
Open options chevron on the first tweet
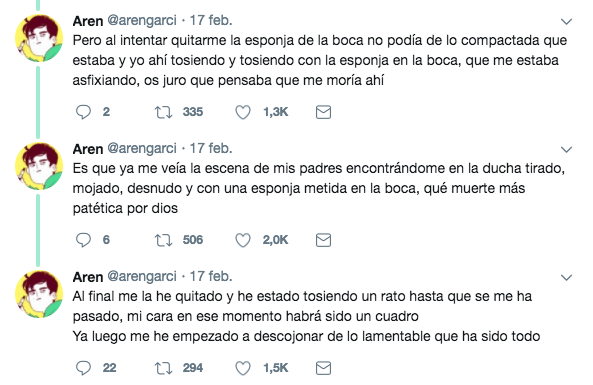(x=566, y=22)
